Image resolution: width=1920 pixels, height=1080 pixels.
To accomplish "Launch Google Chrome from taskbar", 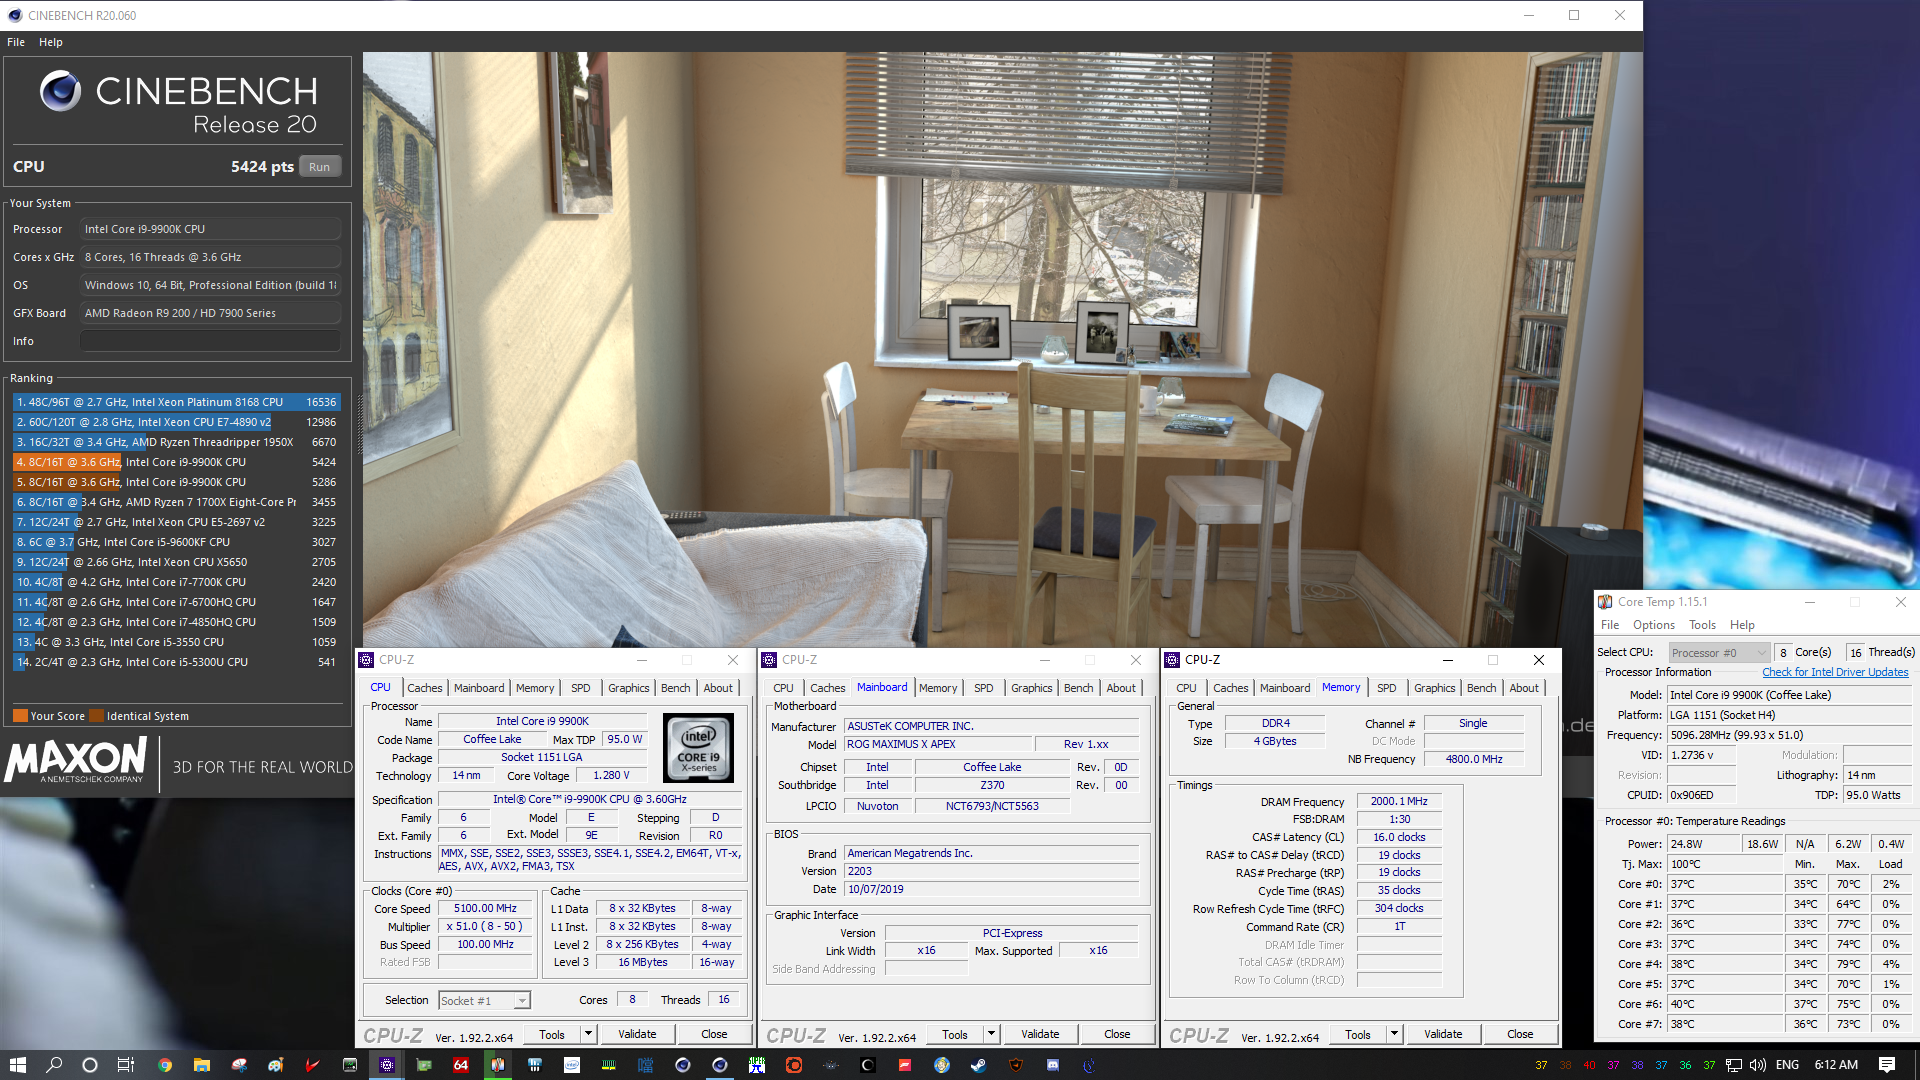I will 164,1065.
